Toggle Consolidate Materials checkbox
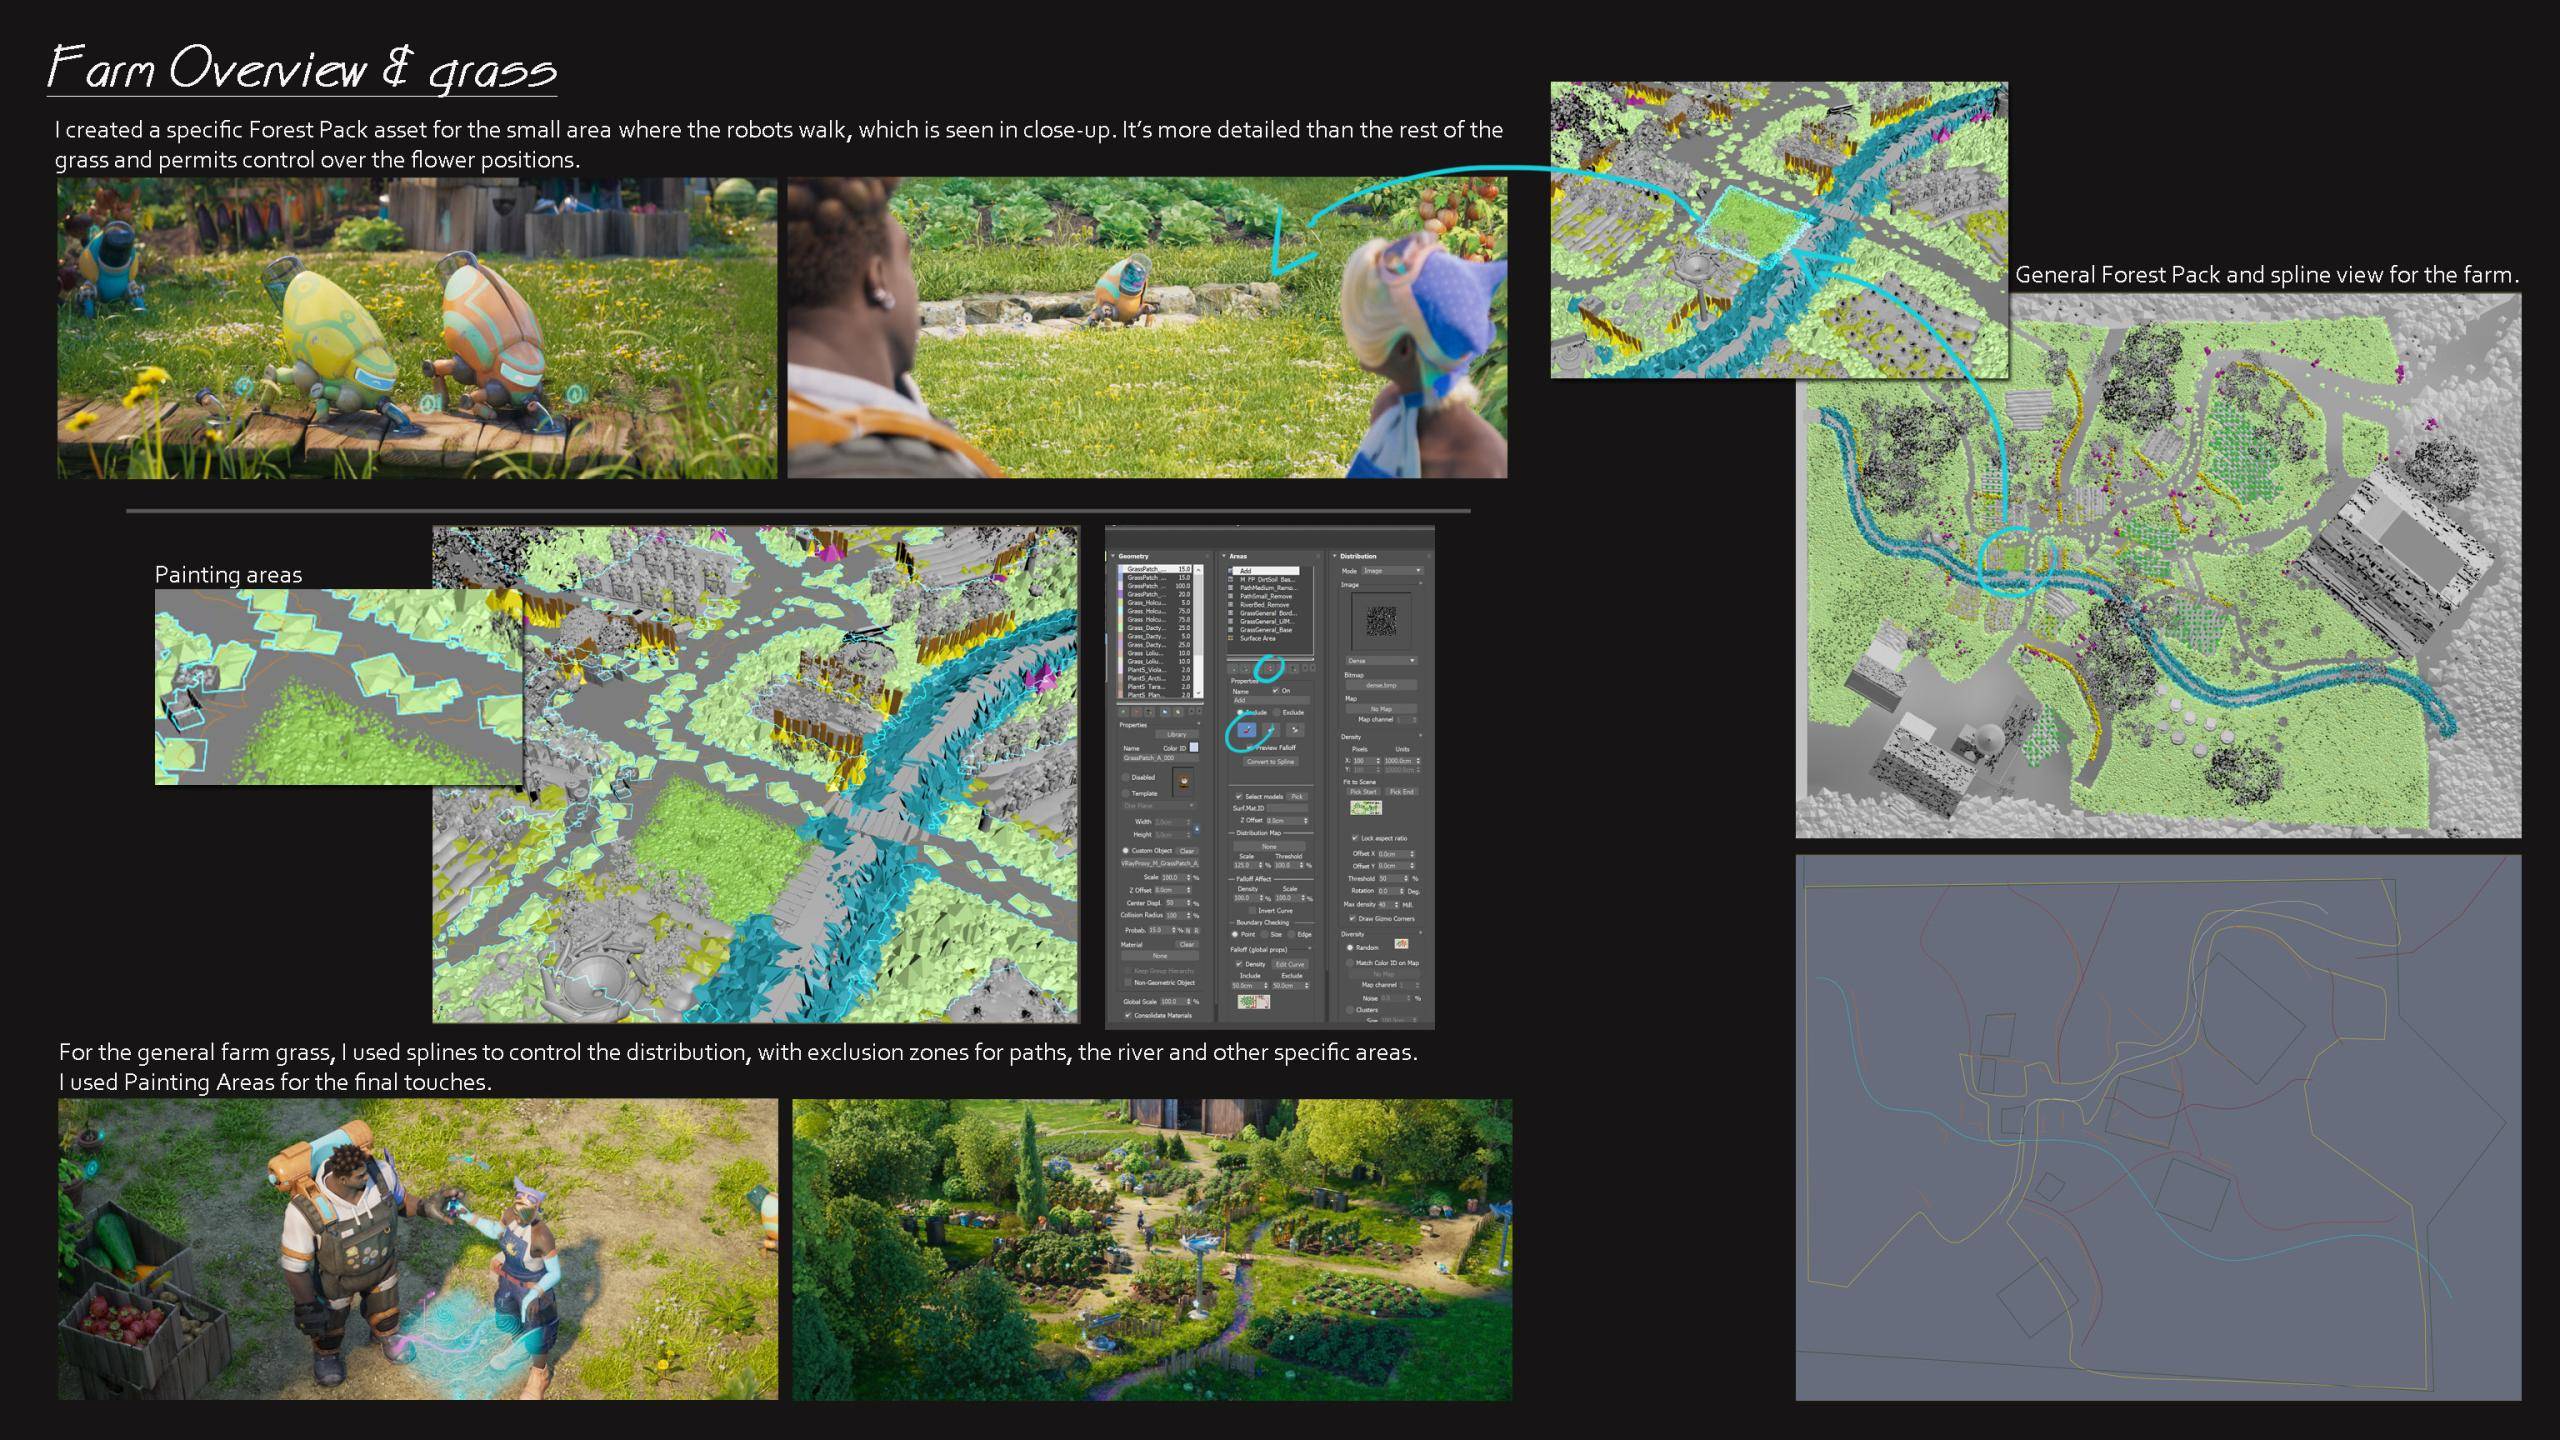2560x1440 pixels. [x=1128, y=1016]
